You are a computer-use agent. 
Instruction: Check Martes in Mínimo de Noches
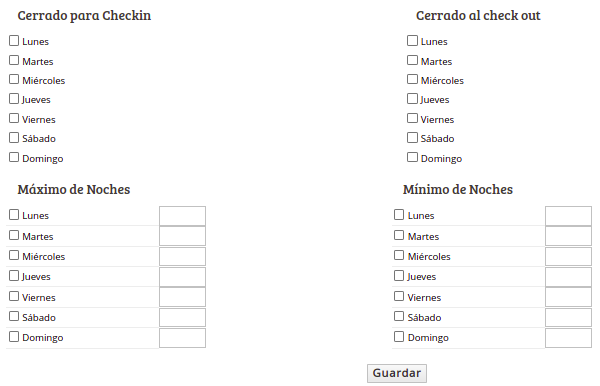coord(399,235)
